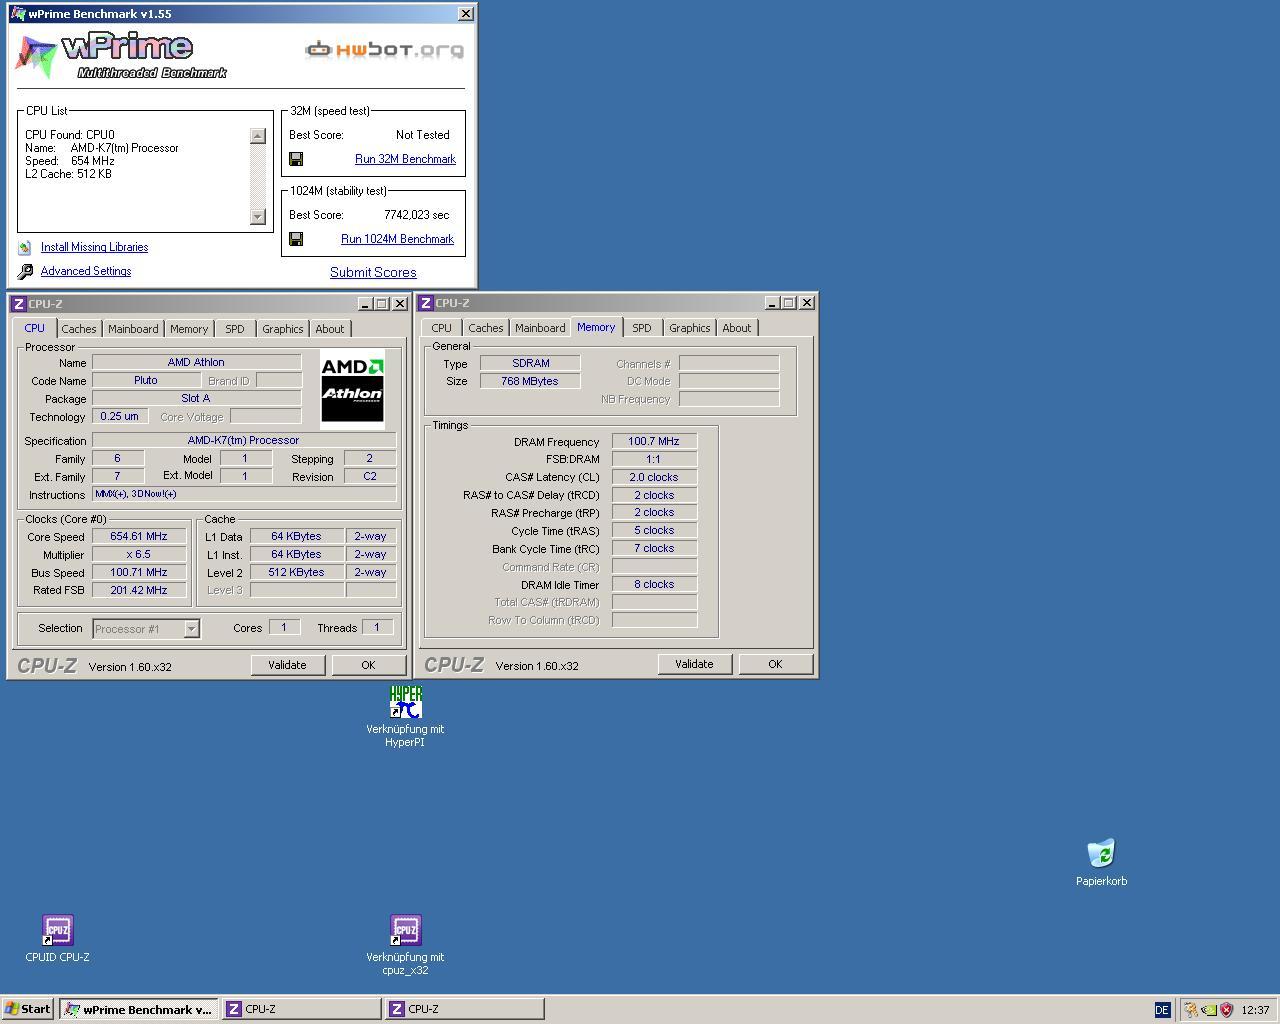The width and height of the screenshot is (1280, 1024).
Task: Open SPD tab in left CPU-Z window
Action: pyautogui.click(x=234, y=328)
